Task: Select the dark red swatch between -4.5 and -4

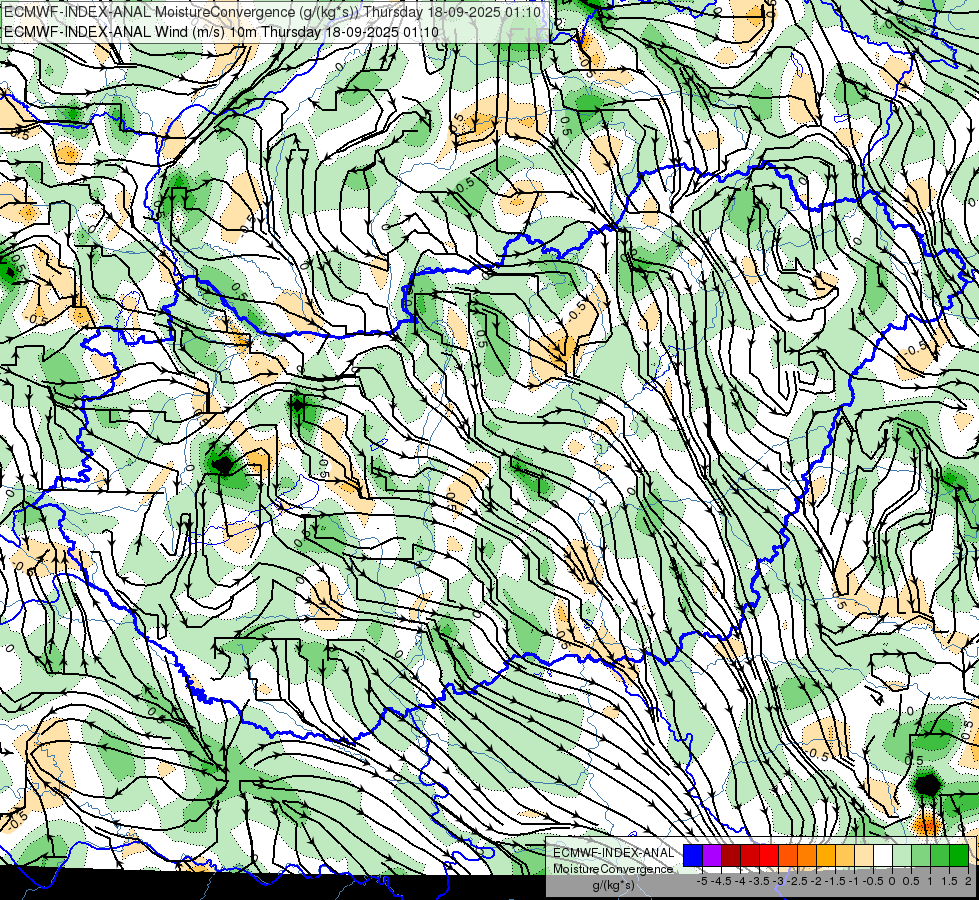Action: [731, 856]
